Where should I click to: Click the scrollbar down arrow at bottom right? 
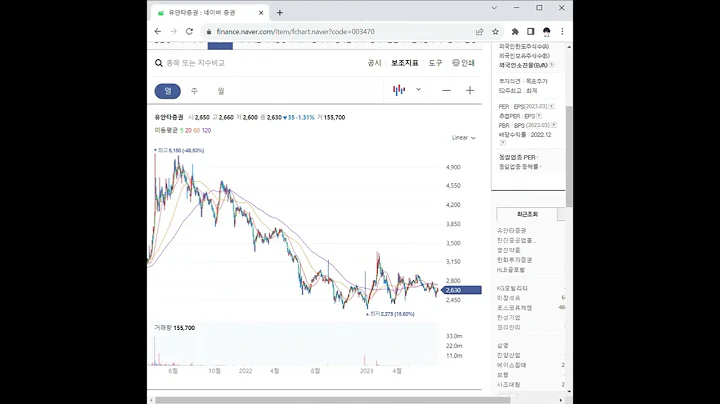569,391
